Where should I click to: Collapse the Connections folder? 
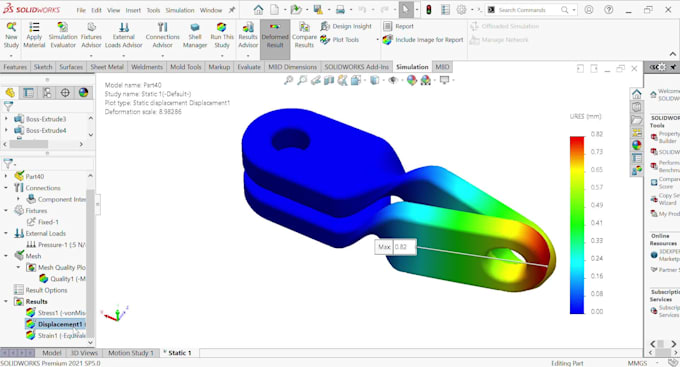click(6, 188)
